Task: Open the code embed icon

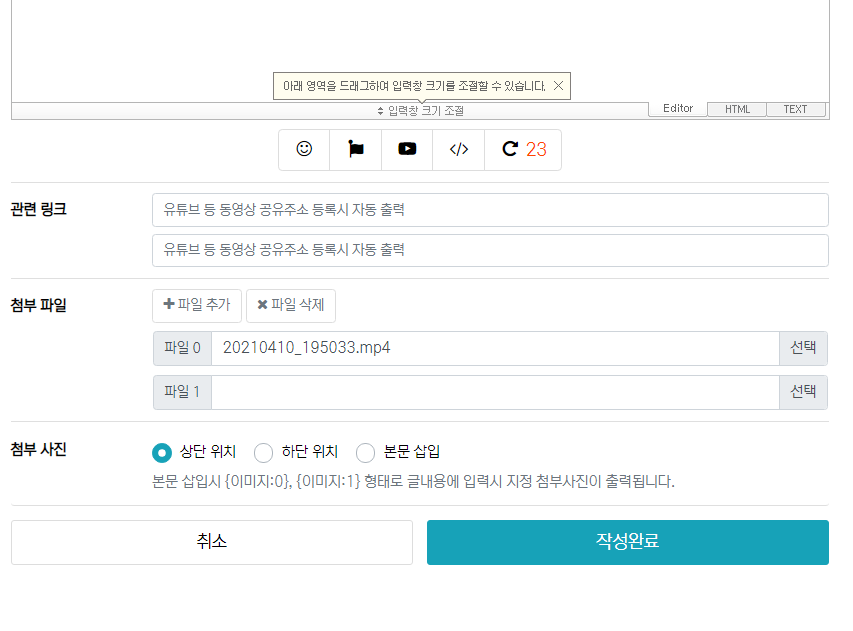Action: (x=459, y=150)
